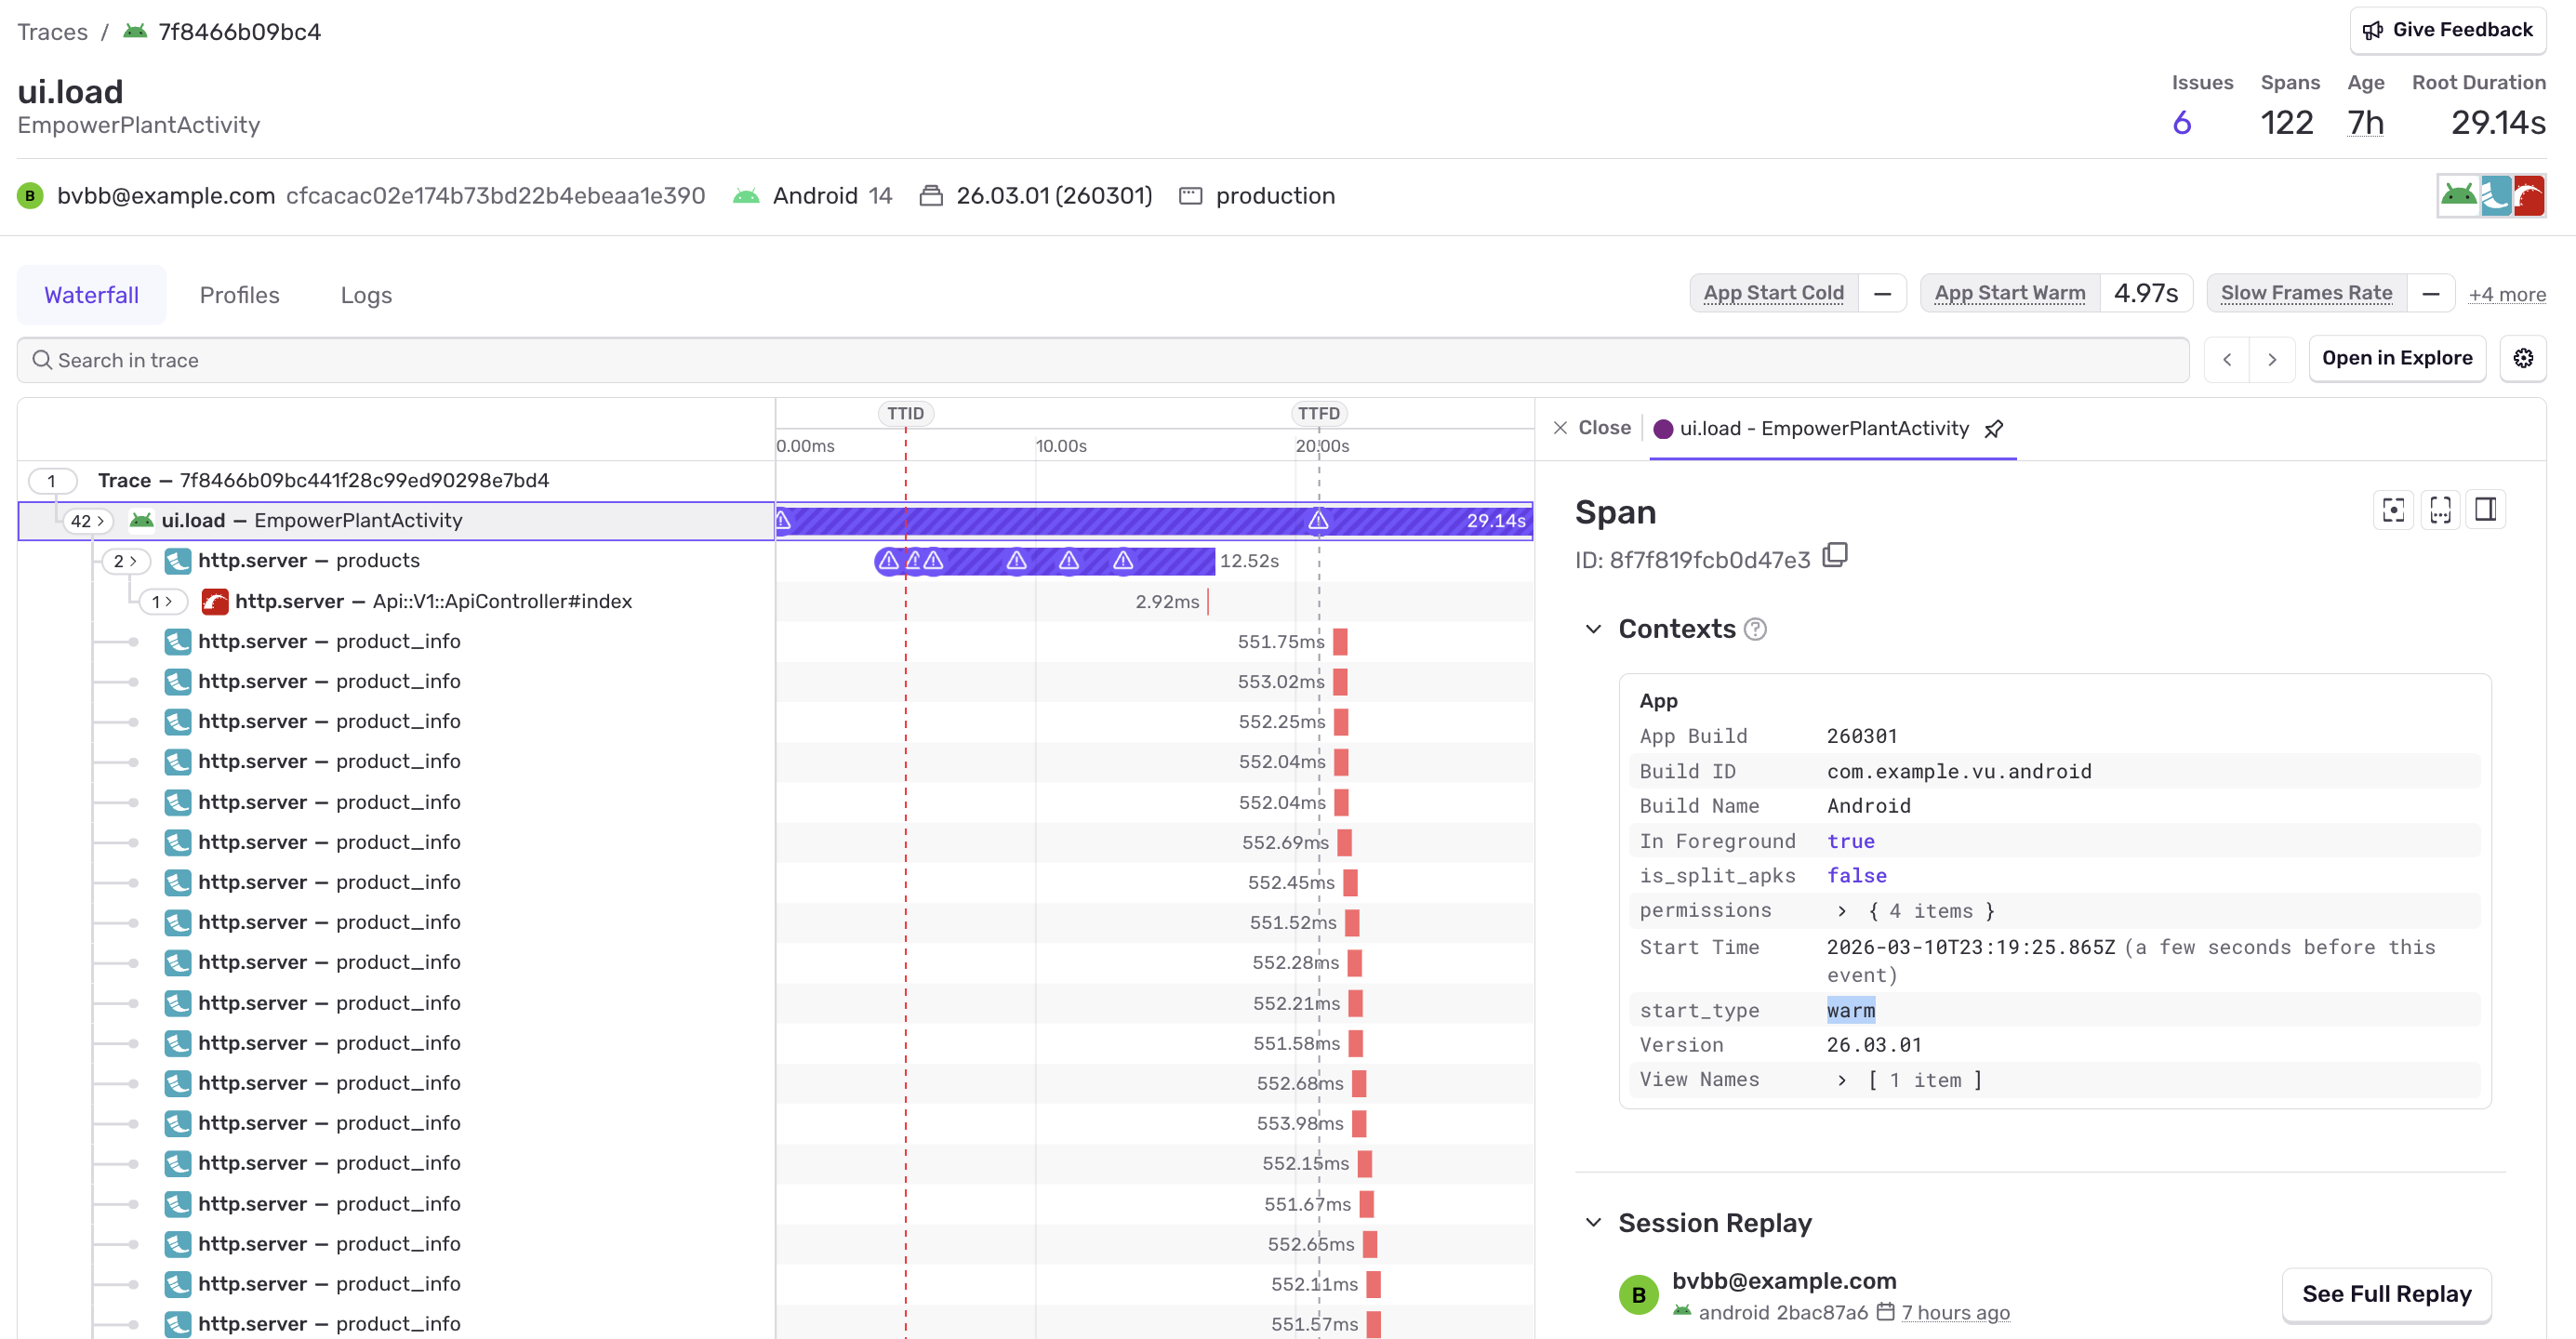Switch to the Profiles tab
The width and height of the screenshot is (2576, 1339).
click(x=239, y=295)
